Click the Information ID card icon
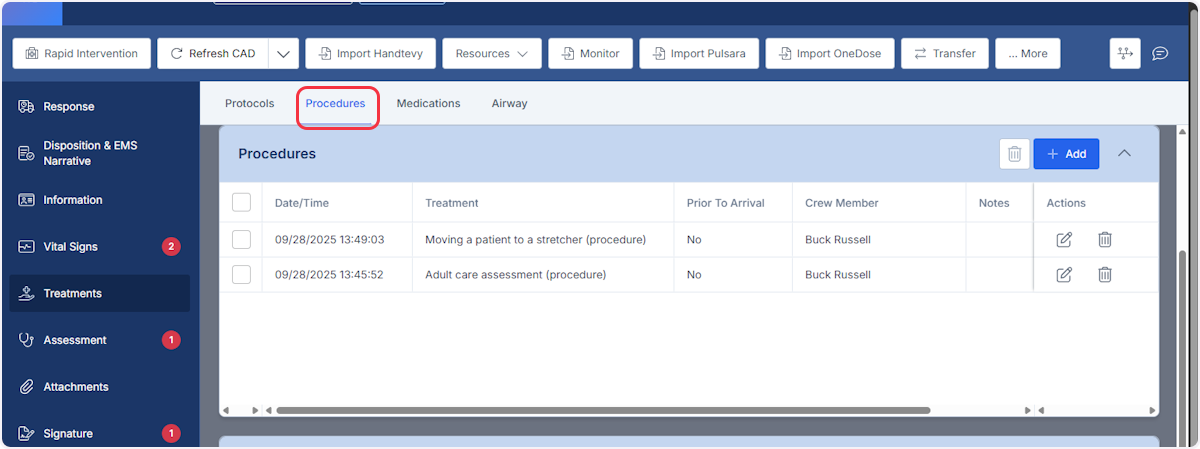Image resolution: width=1200 pixels, height=449 pixels. click(27, 200)
